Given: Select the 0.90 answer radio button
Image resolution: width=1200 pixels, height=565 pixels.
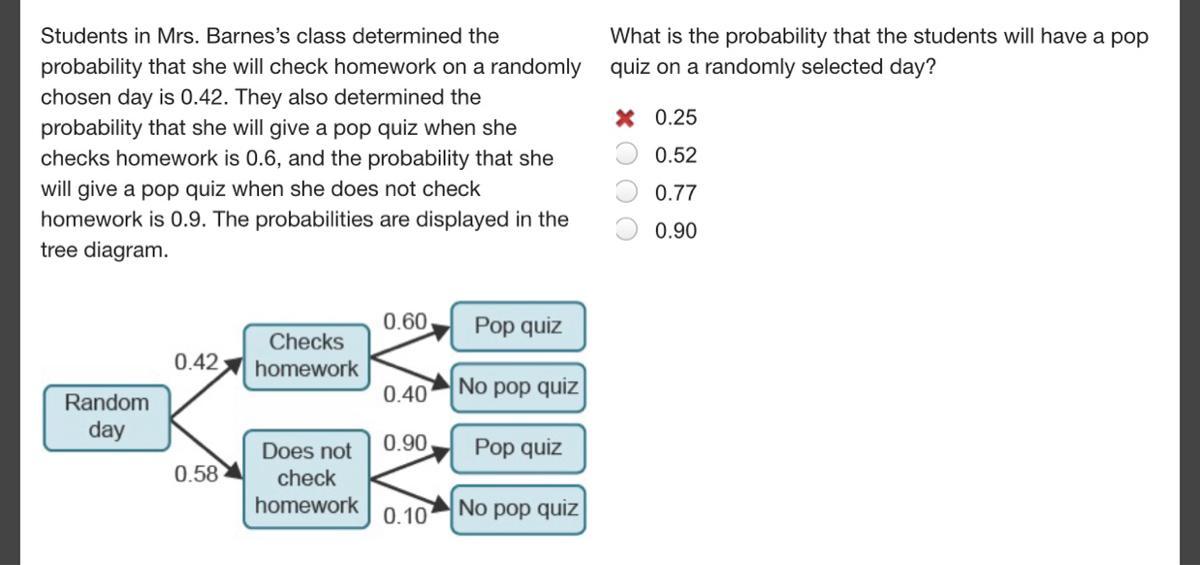Looking at the screenshot, I should [626, 230].
